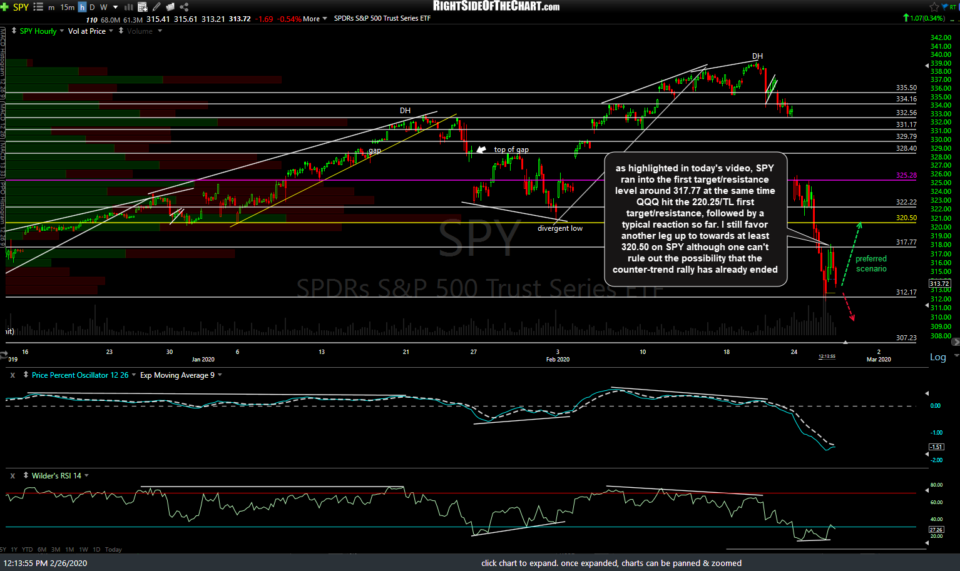Toggle the Log scale setting

pos(937,357)
